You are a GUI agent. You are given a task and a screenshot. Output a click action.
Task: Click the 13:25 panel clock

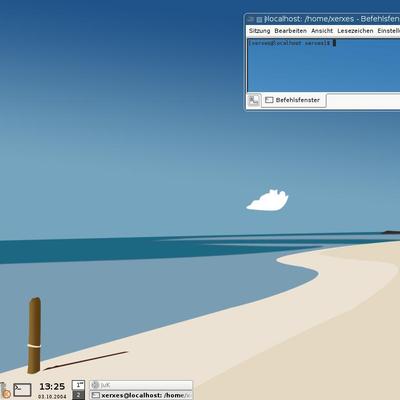(x=52, y=387)
